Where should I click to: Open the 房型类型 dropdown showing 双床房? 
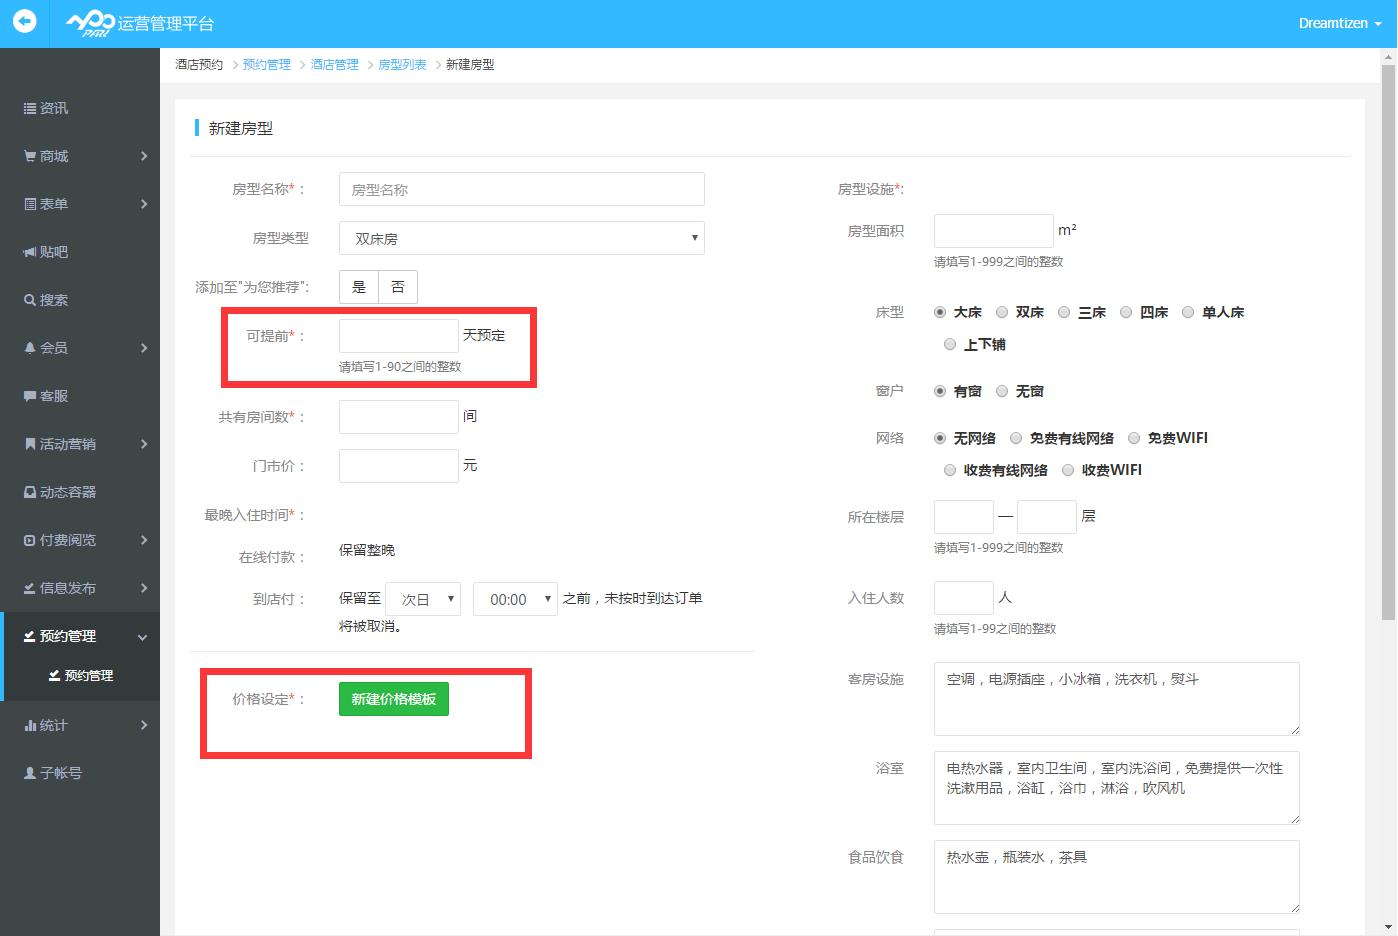pyautogui.click(x=521, y=238)
